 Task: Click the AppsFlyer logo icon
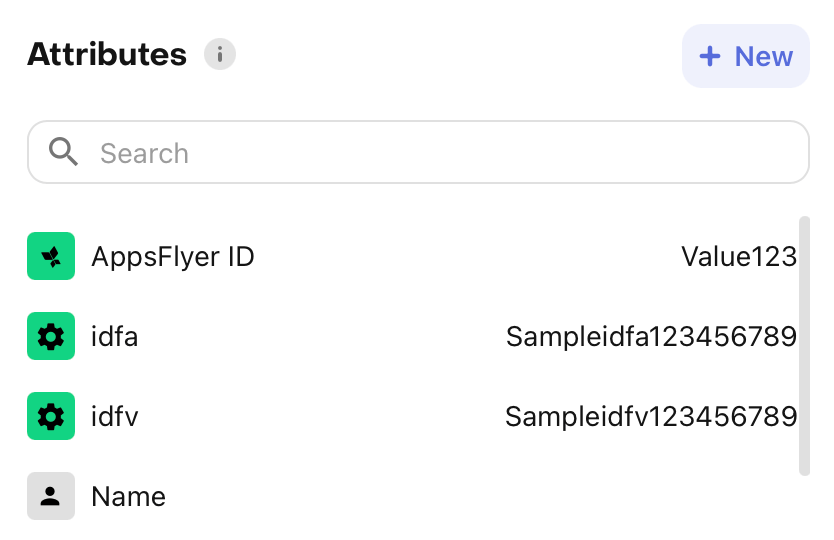(51, 256)
